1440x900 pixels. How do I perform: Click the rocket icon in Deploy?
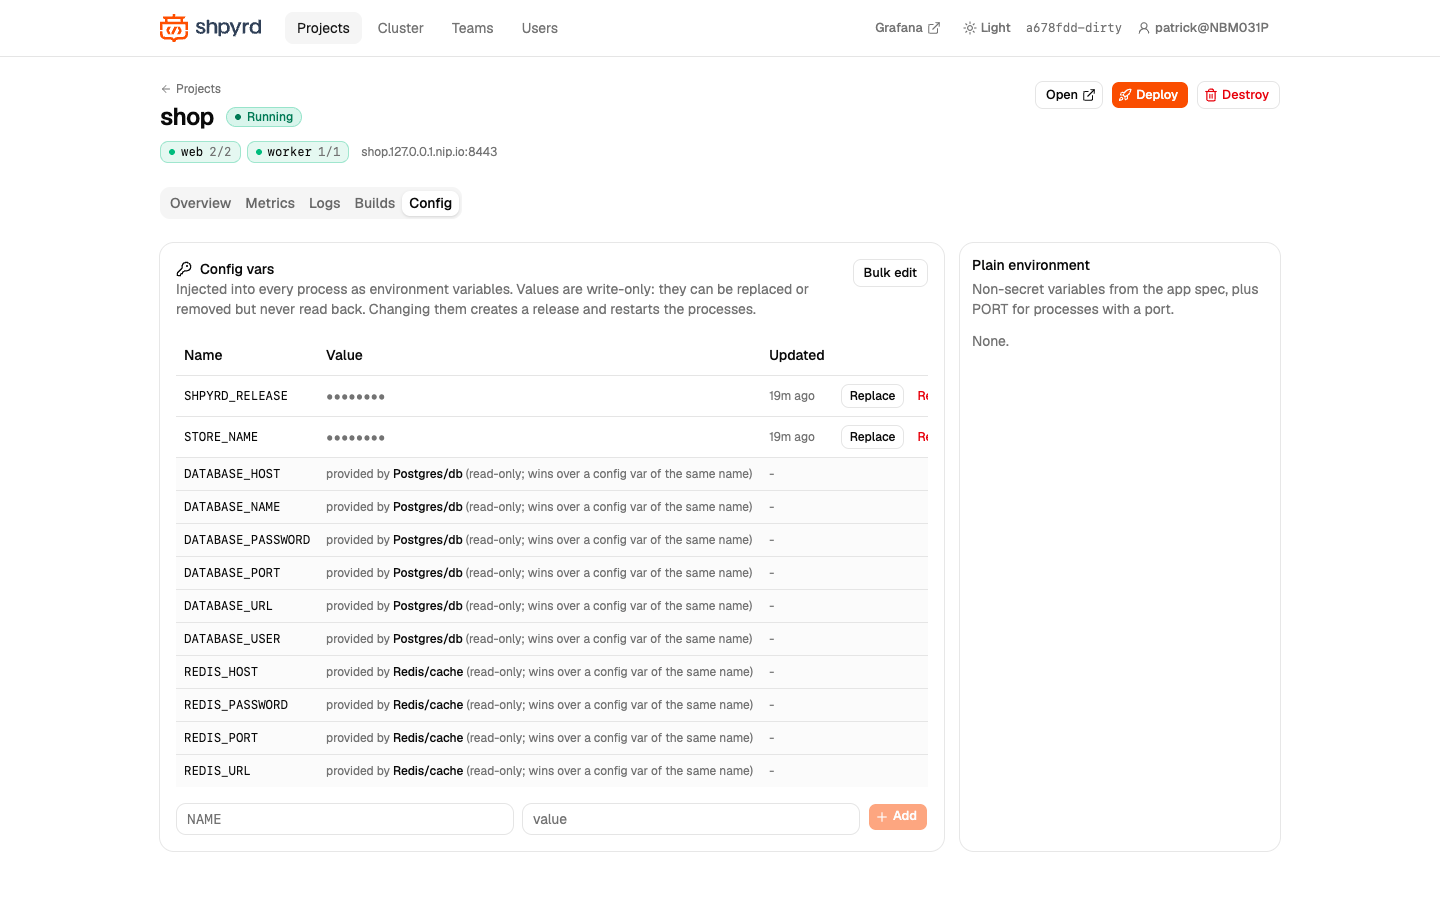pos(1125,95)
